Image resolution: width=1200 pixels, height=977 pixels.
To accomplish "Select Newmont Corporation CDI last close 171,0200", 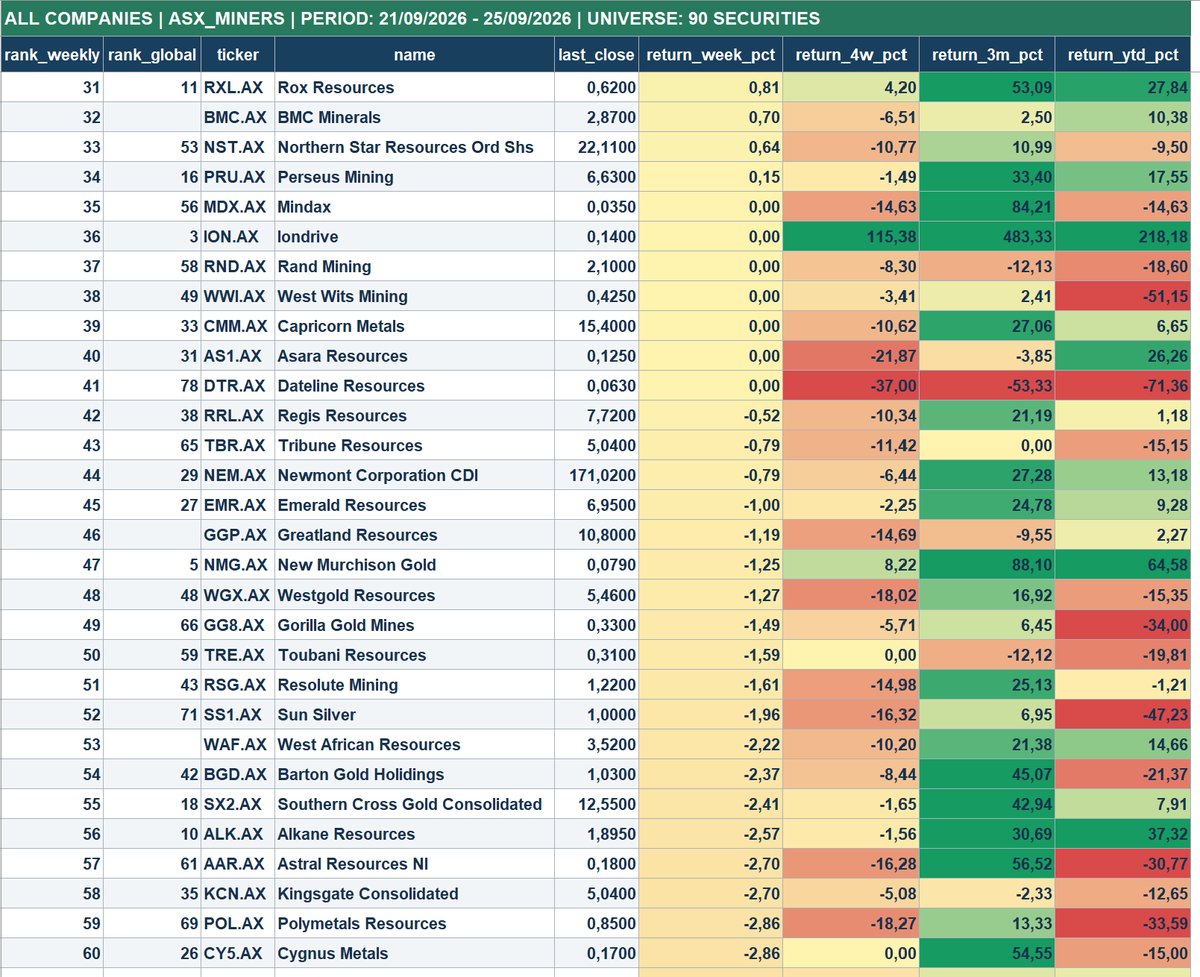I will 596,475.
